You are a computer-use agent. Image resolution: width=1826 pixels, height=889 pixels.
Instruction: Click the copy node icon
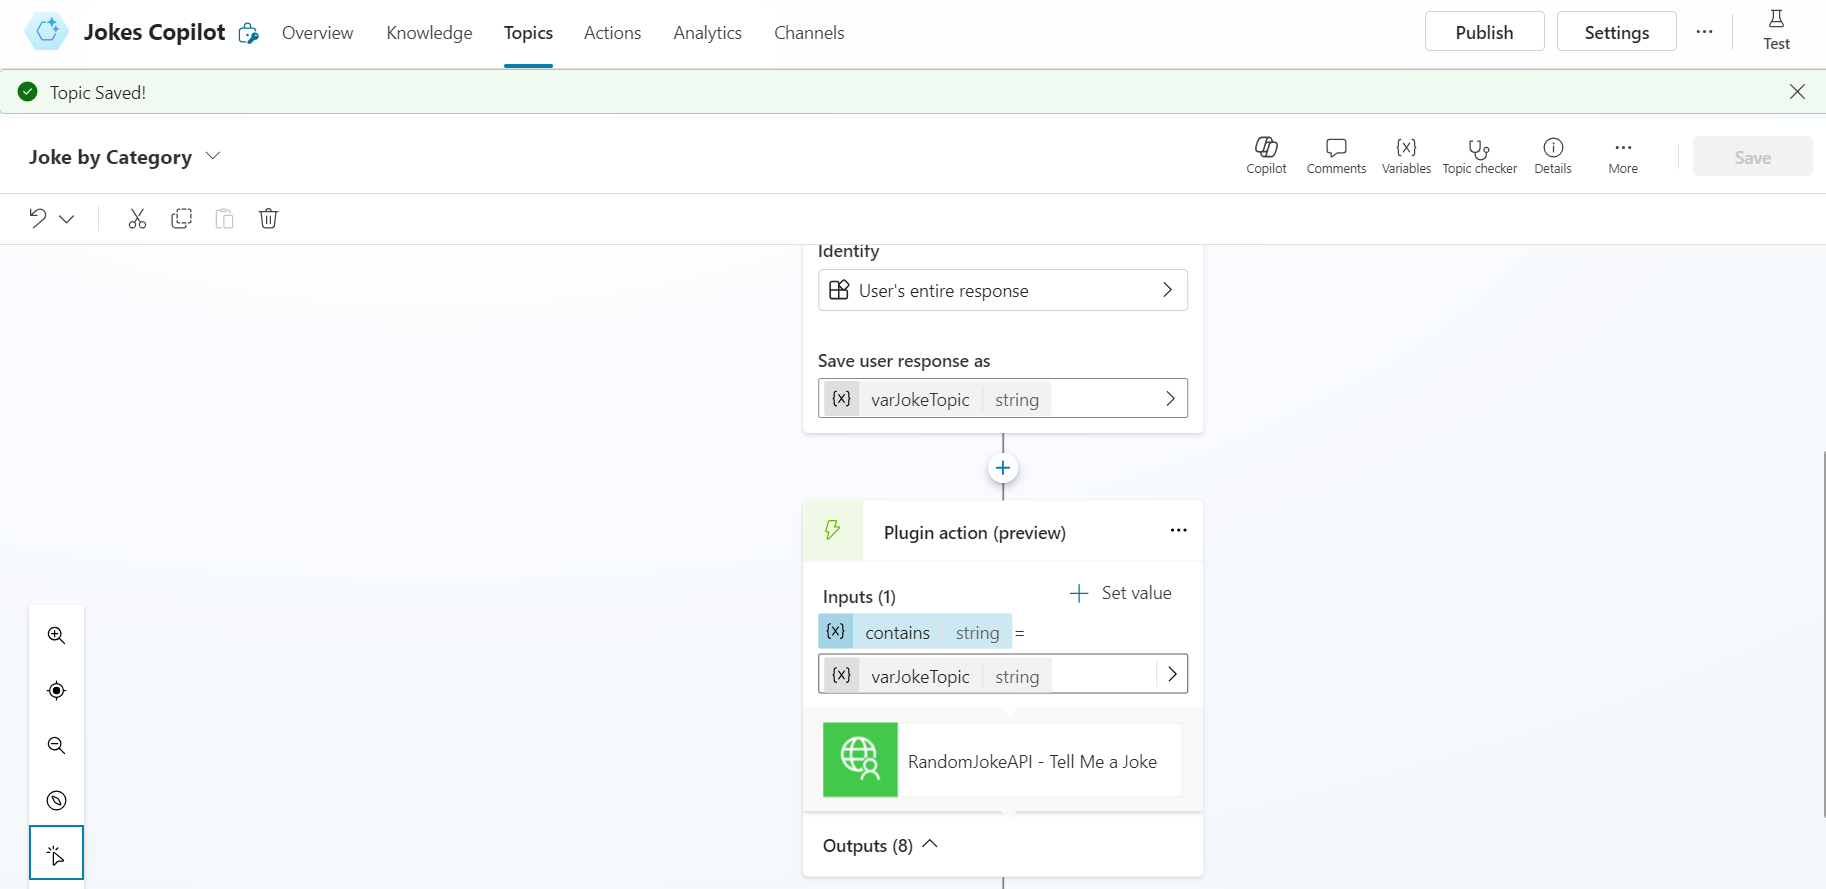point(181,219)
